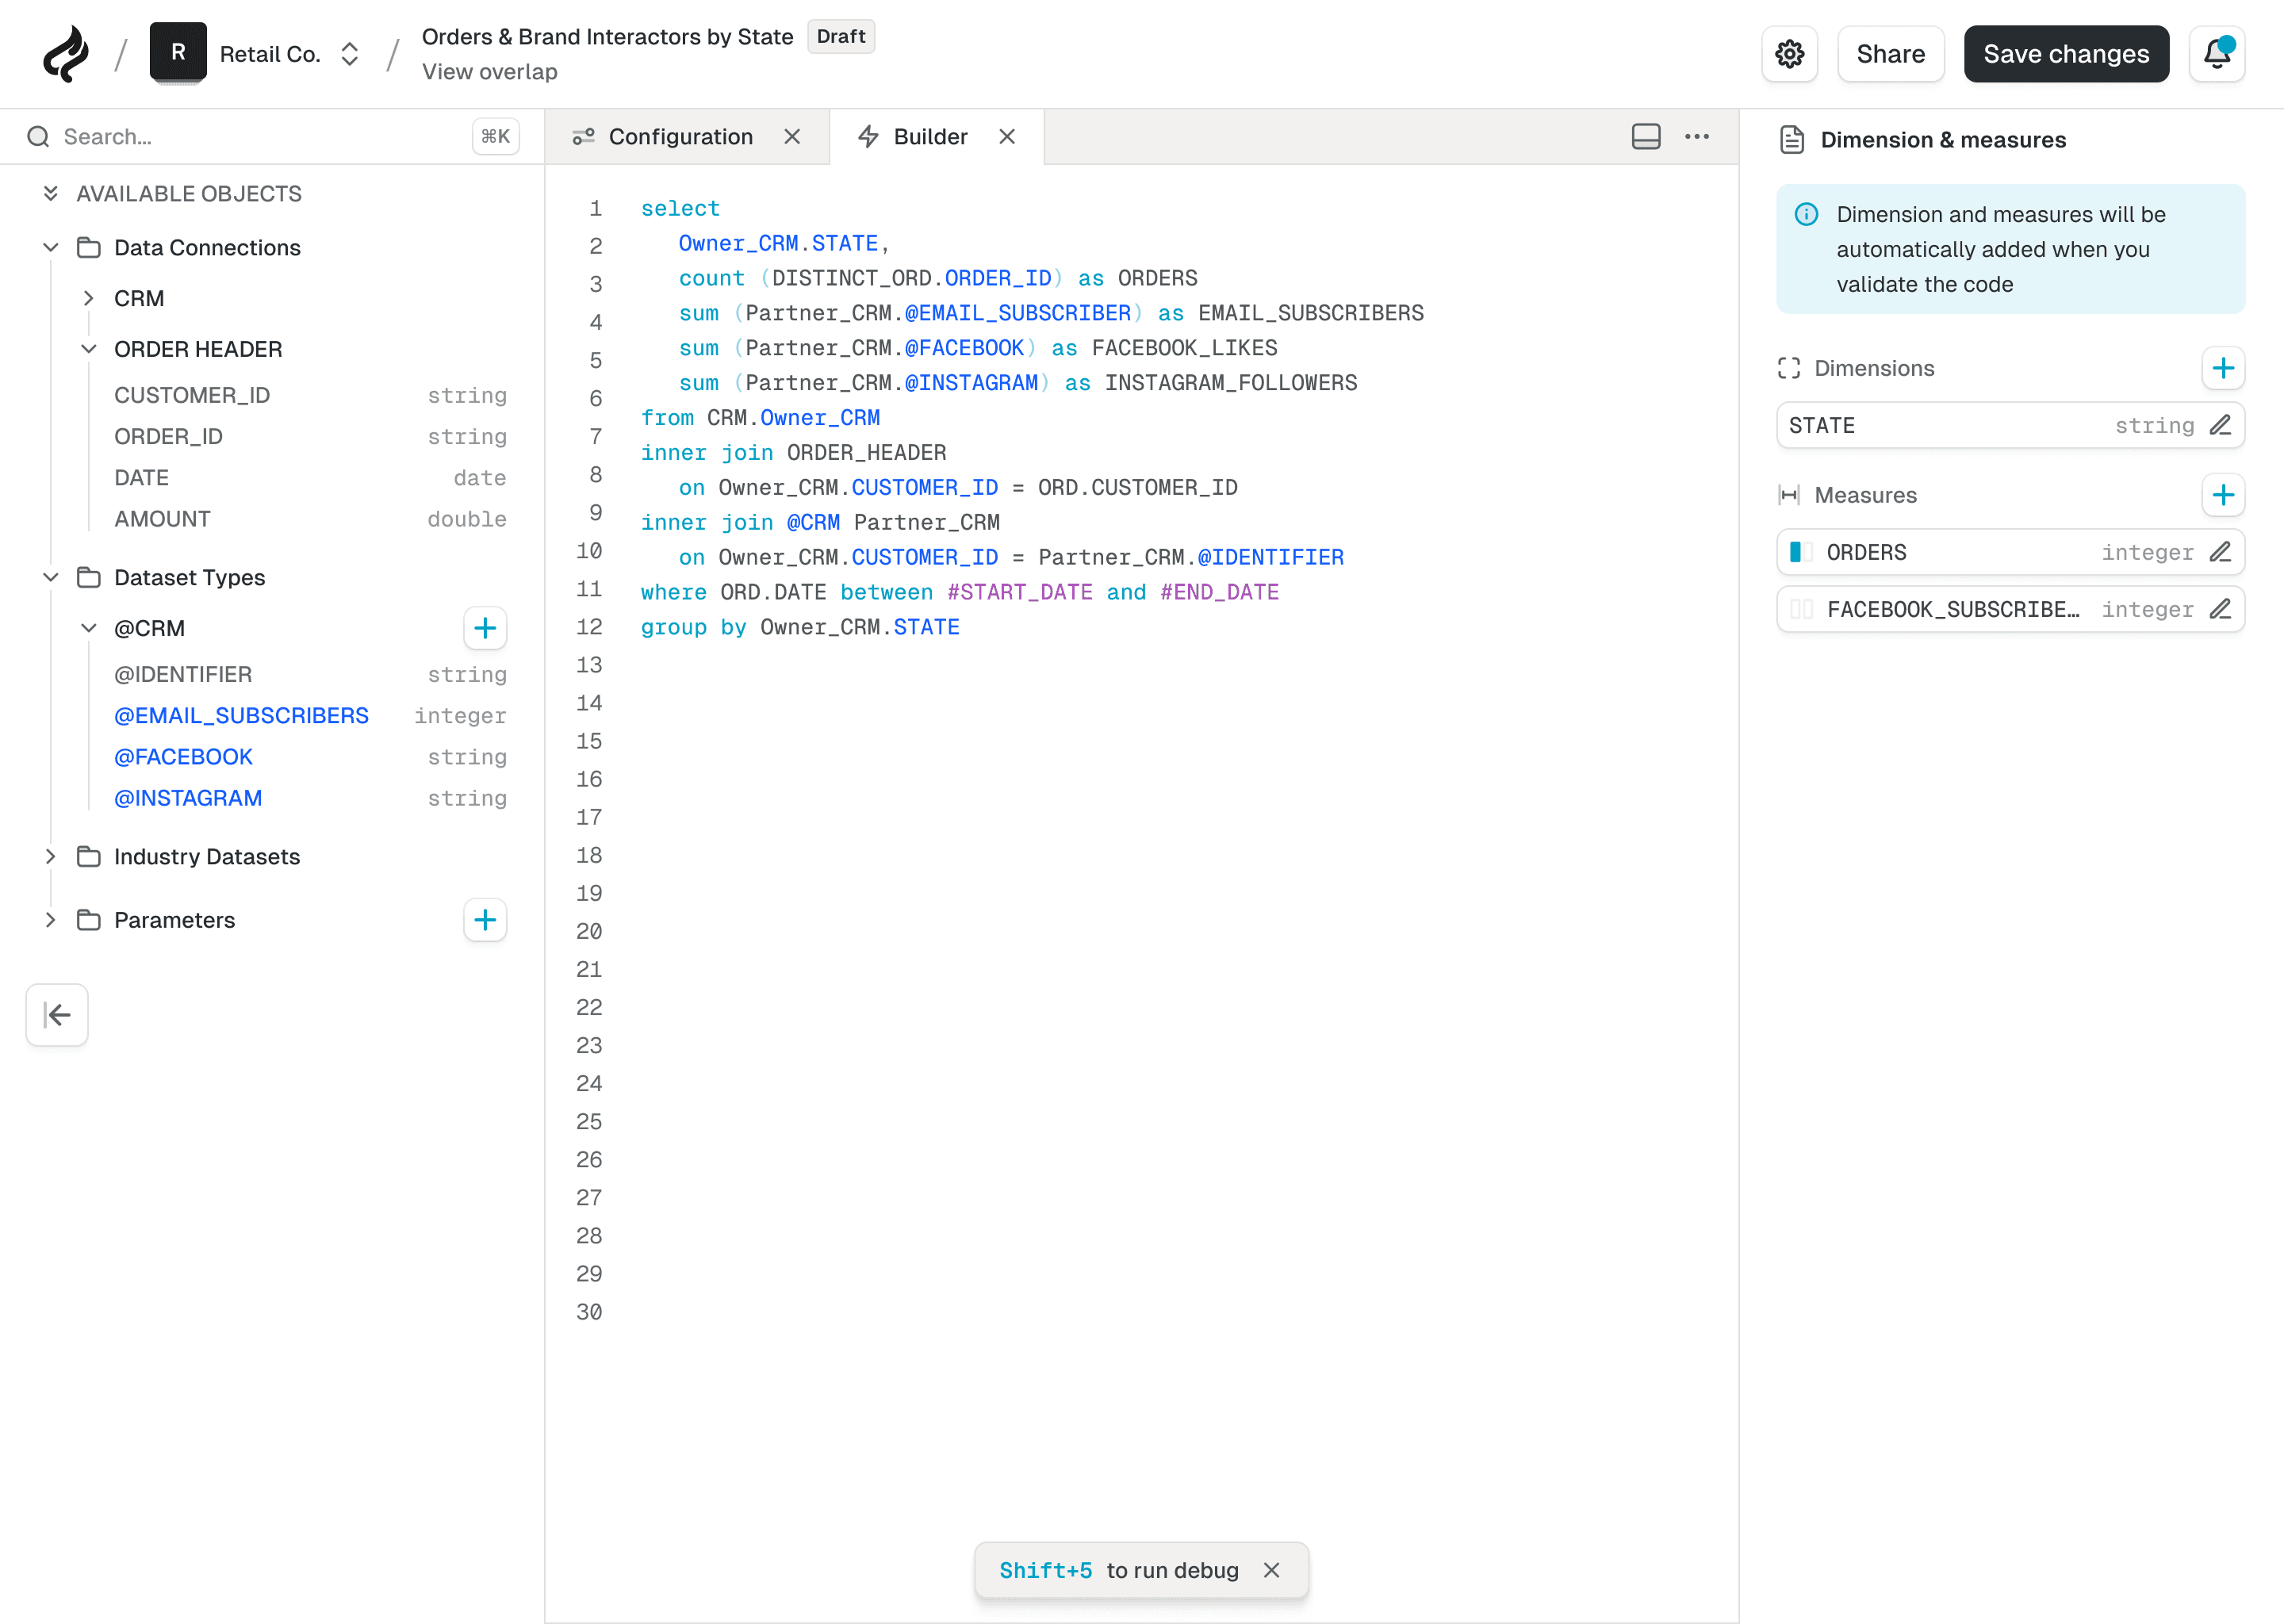Toggle the bottom panel layout icon
This screenshot has width=2284, height=1624.
click(x=1646, y=137)
